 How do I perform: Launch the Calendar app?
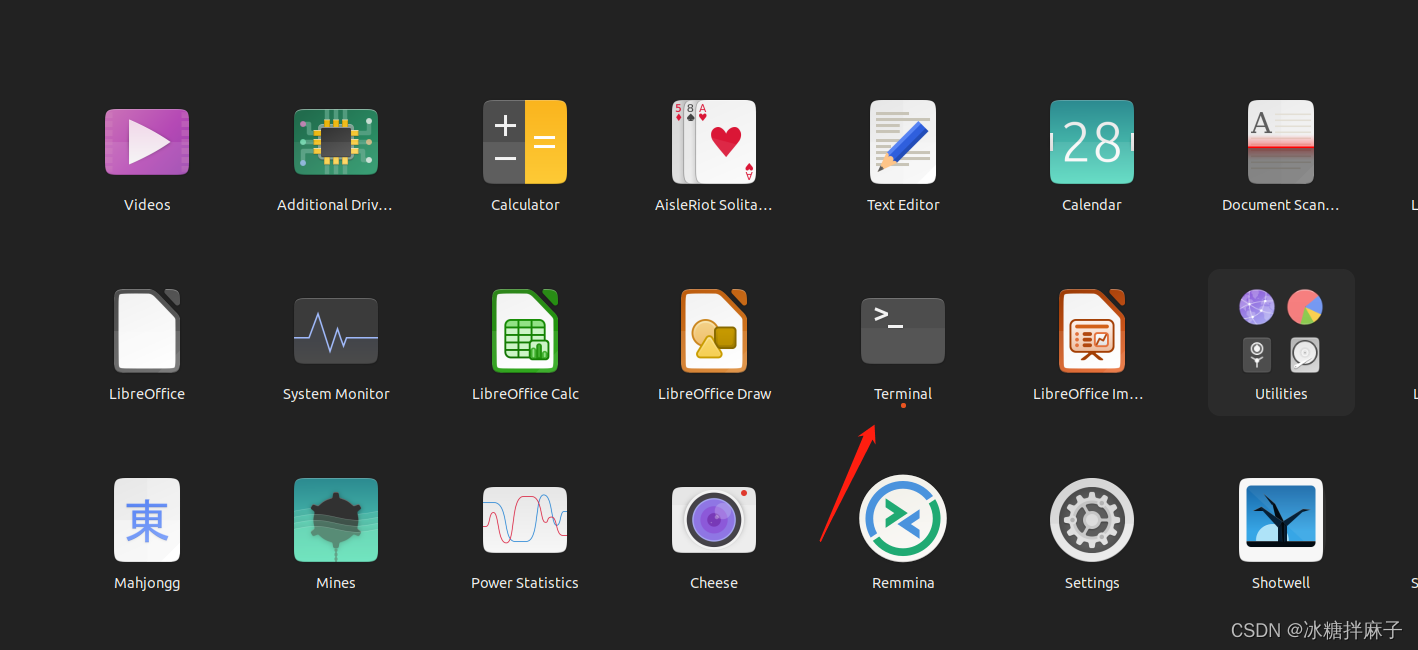(1092, 142)
